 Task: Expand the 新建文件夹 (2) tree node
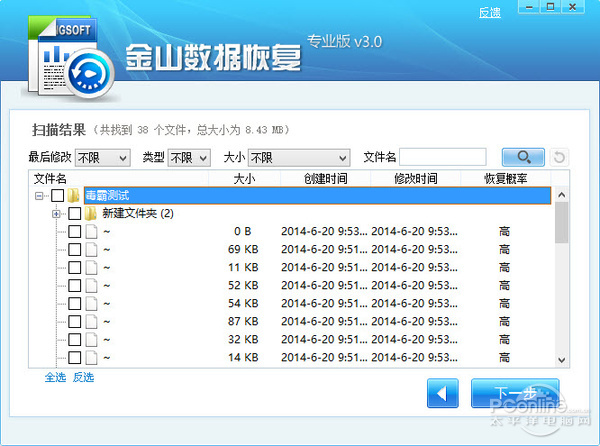pos(56,214)
